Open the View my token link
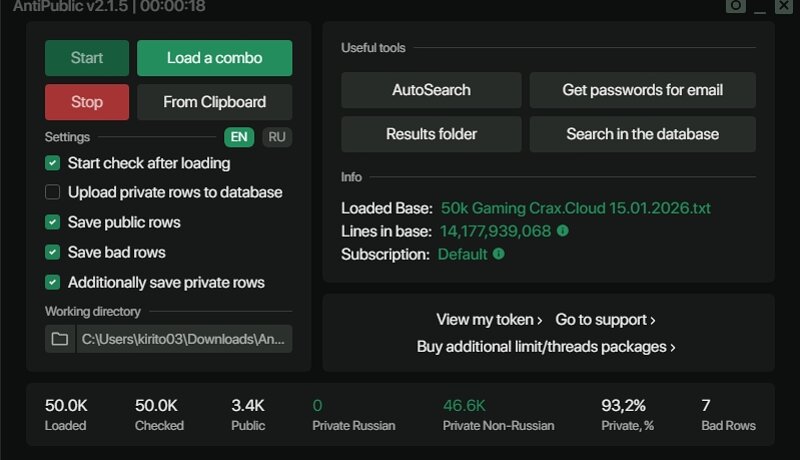The height and width of the screenshot is (460, 800). click(489, 320)
